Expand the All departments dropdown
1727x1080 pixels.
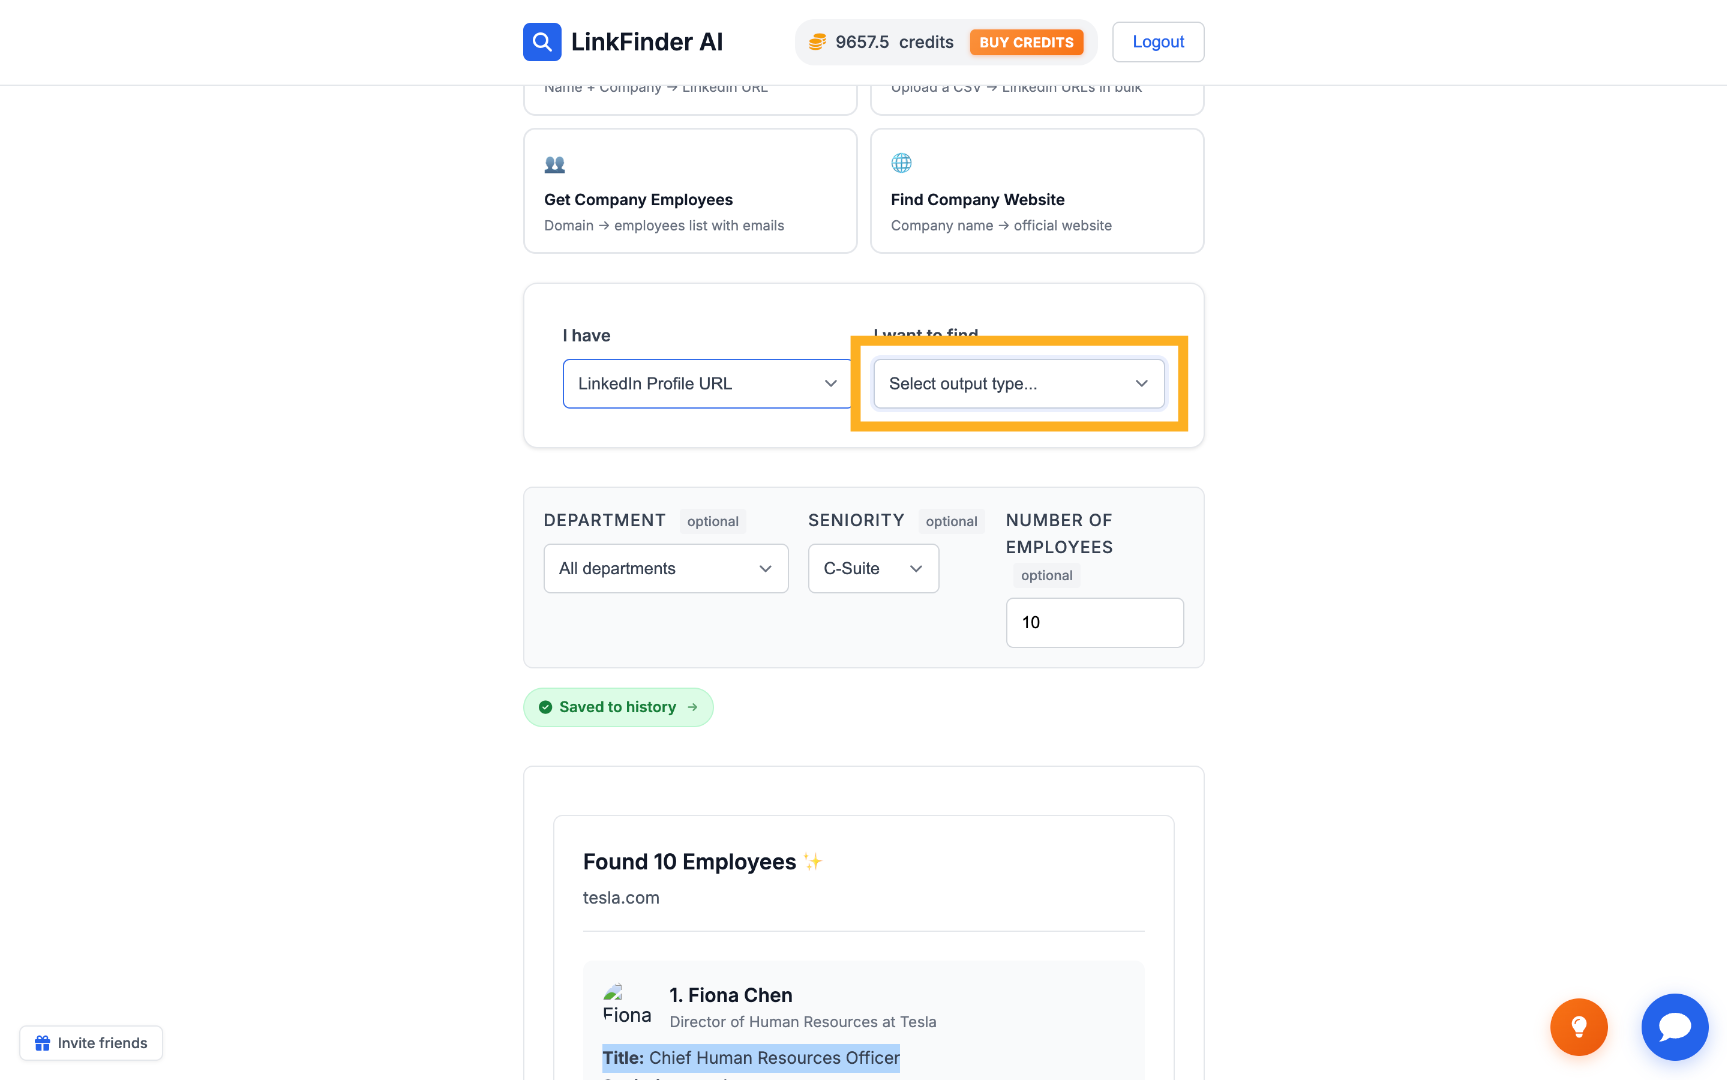tap(666, 568)
